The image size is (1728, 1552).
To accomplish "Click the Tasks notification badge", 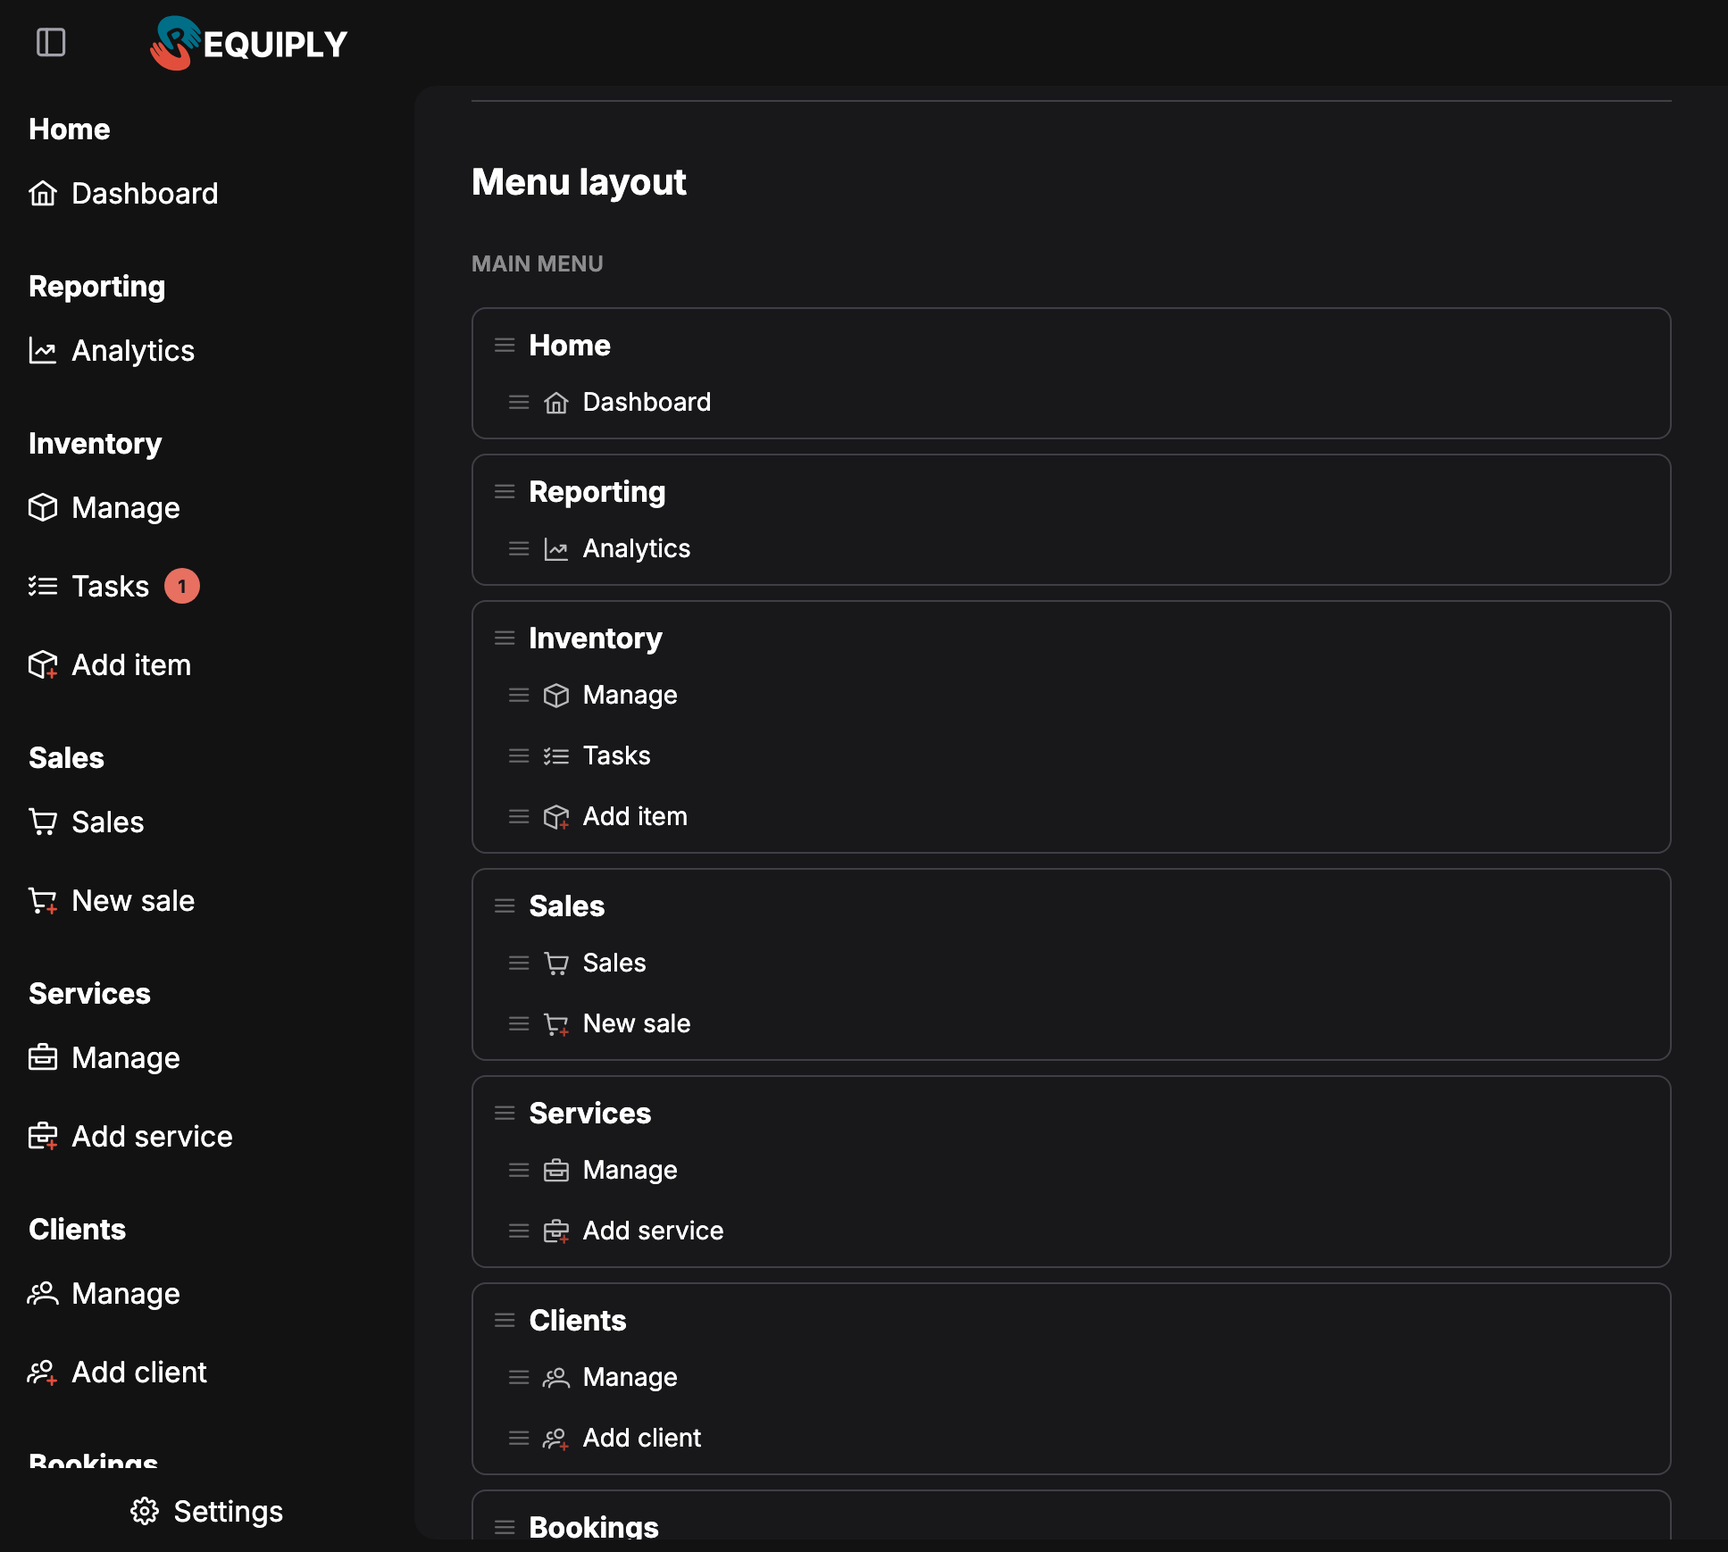I will (x=182, y=586).
